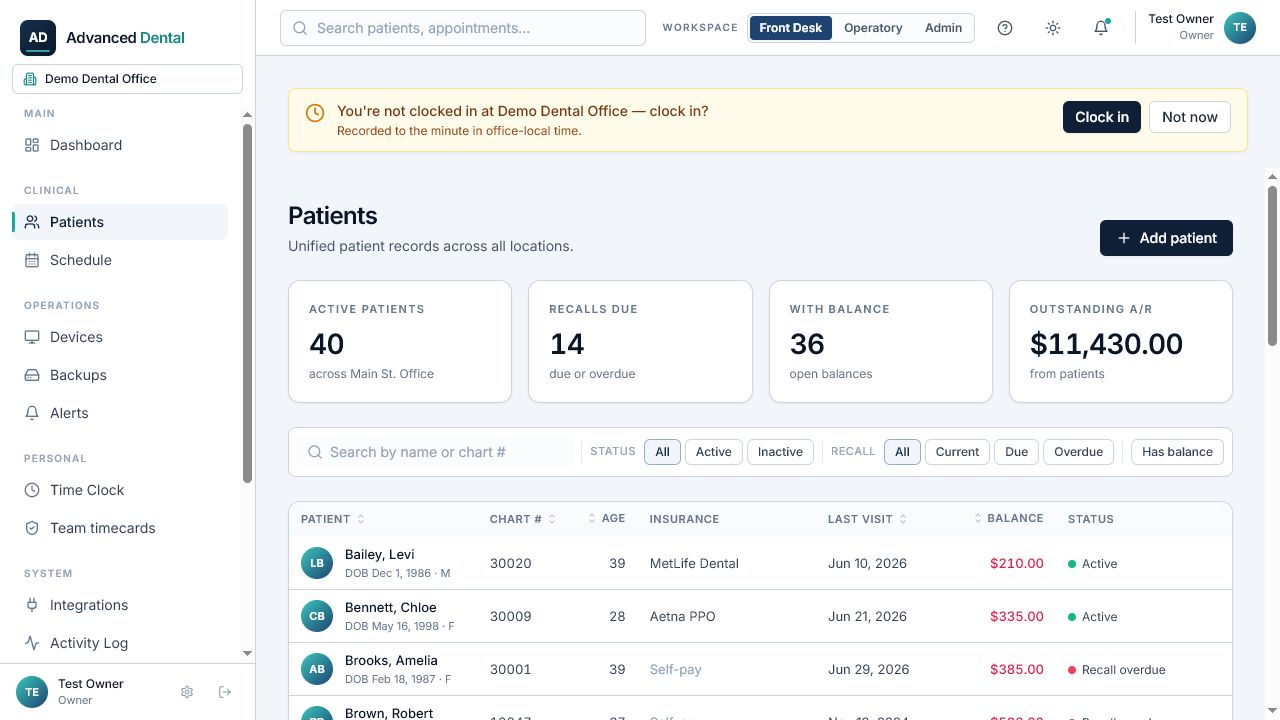1280x720 pixels.
Task: Open the Bennett, Chloe patient record
Action: coord(760,616)
